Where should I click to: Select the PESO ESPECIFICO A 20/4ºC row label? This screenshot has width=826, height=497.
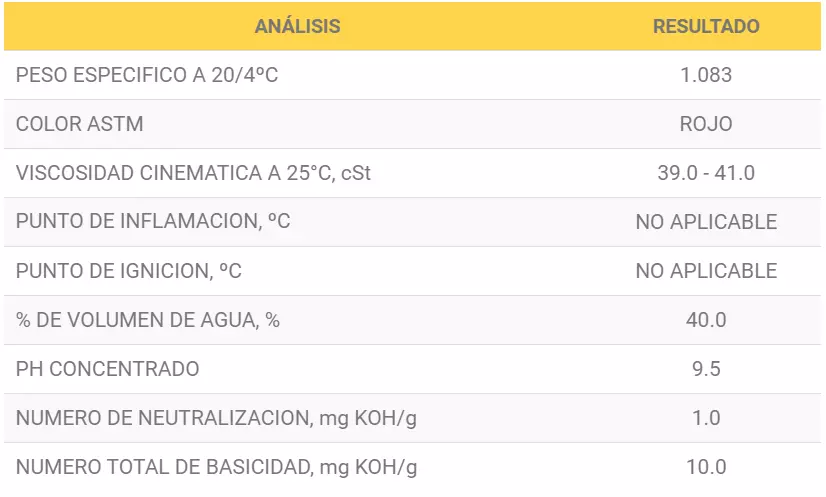[x=146, y=75]
